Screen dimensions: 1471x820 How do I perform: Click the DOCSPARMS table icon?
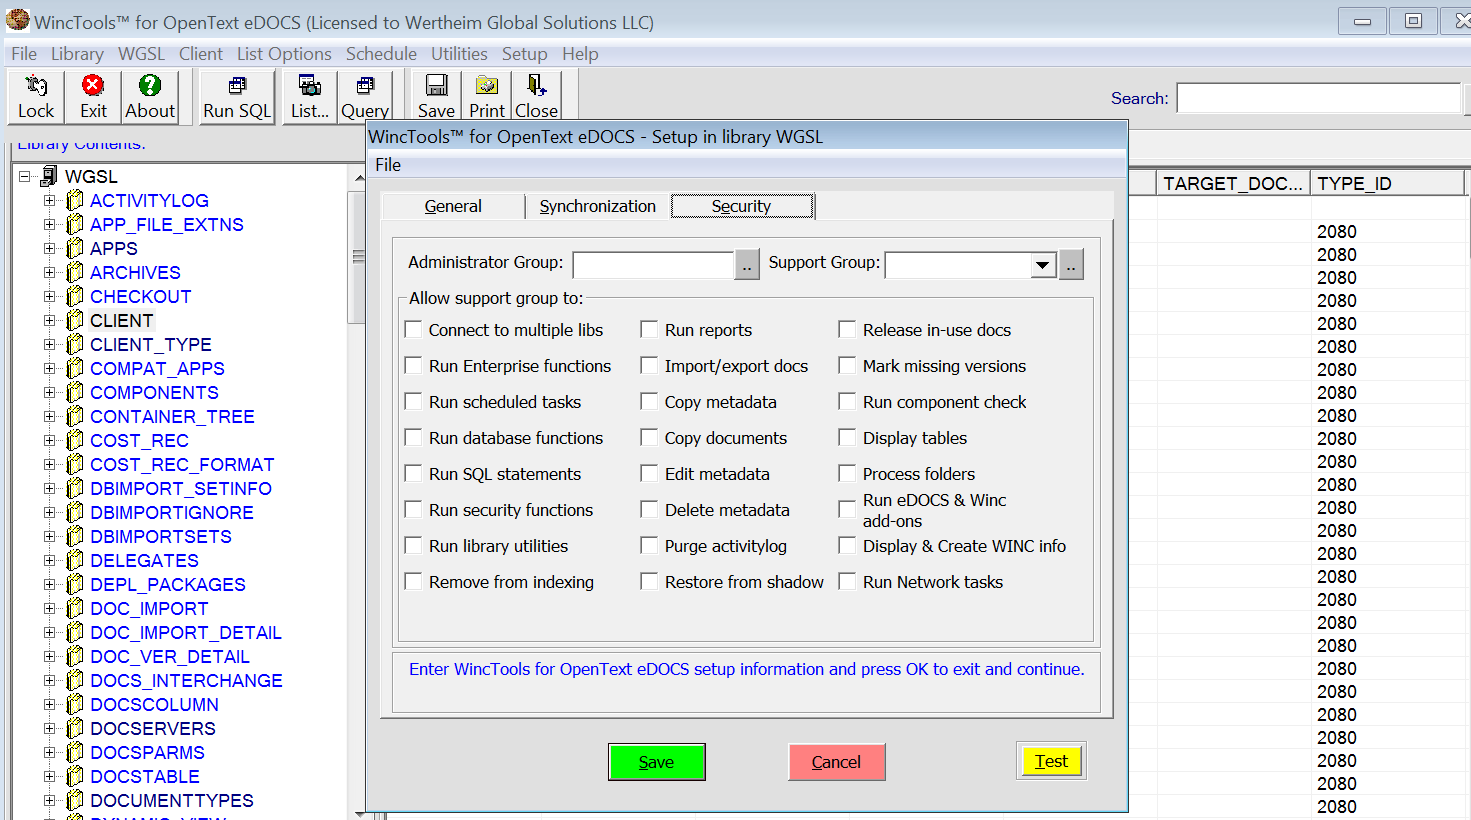(74, 753)
